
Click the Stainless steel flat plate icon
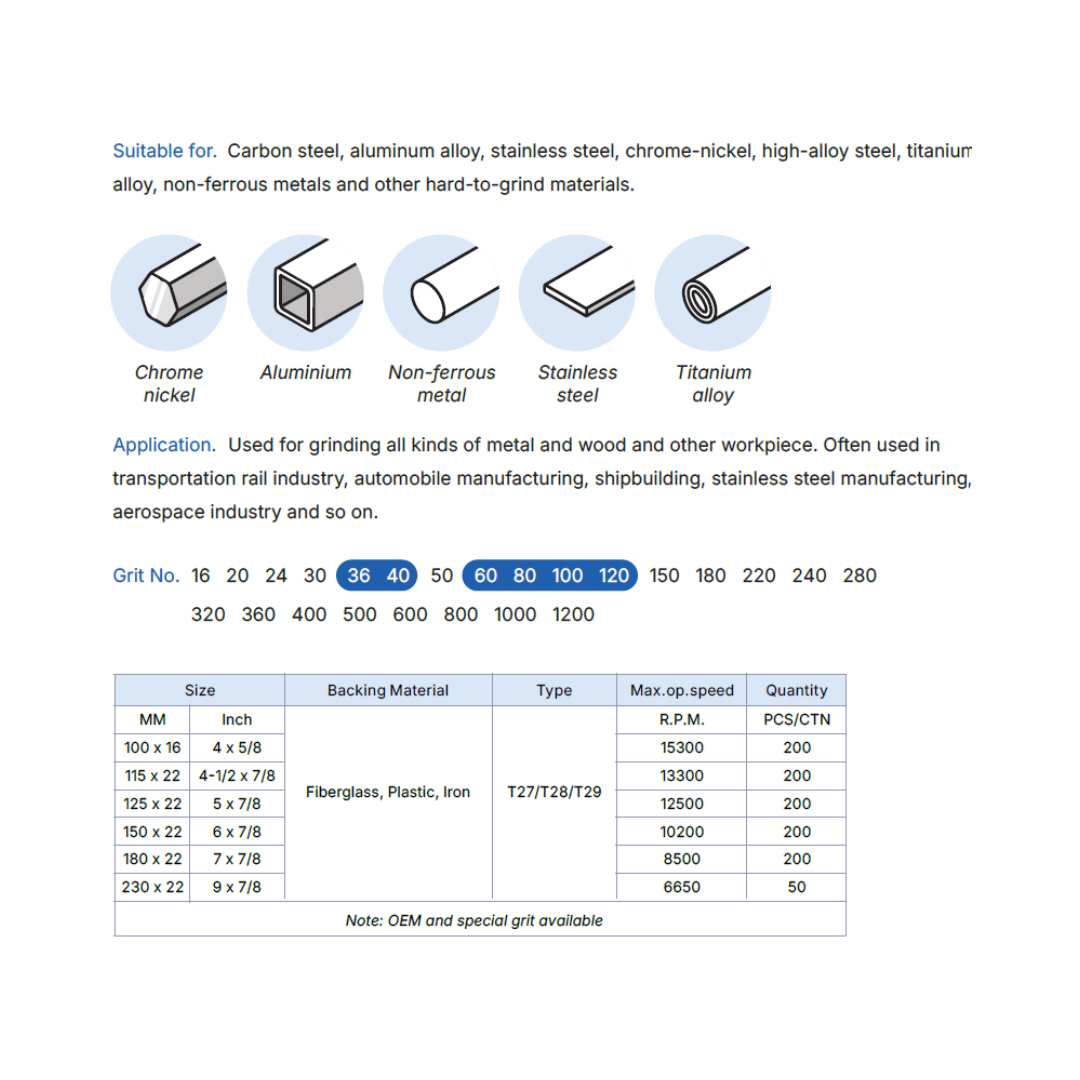[577, 293]
